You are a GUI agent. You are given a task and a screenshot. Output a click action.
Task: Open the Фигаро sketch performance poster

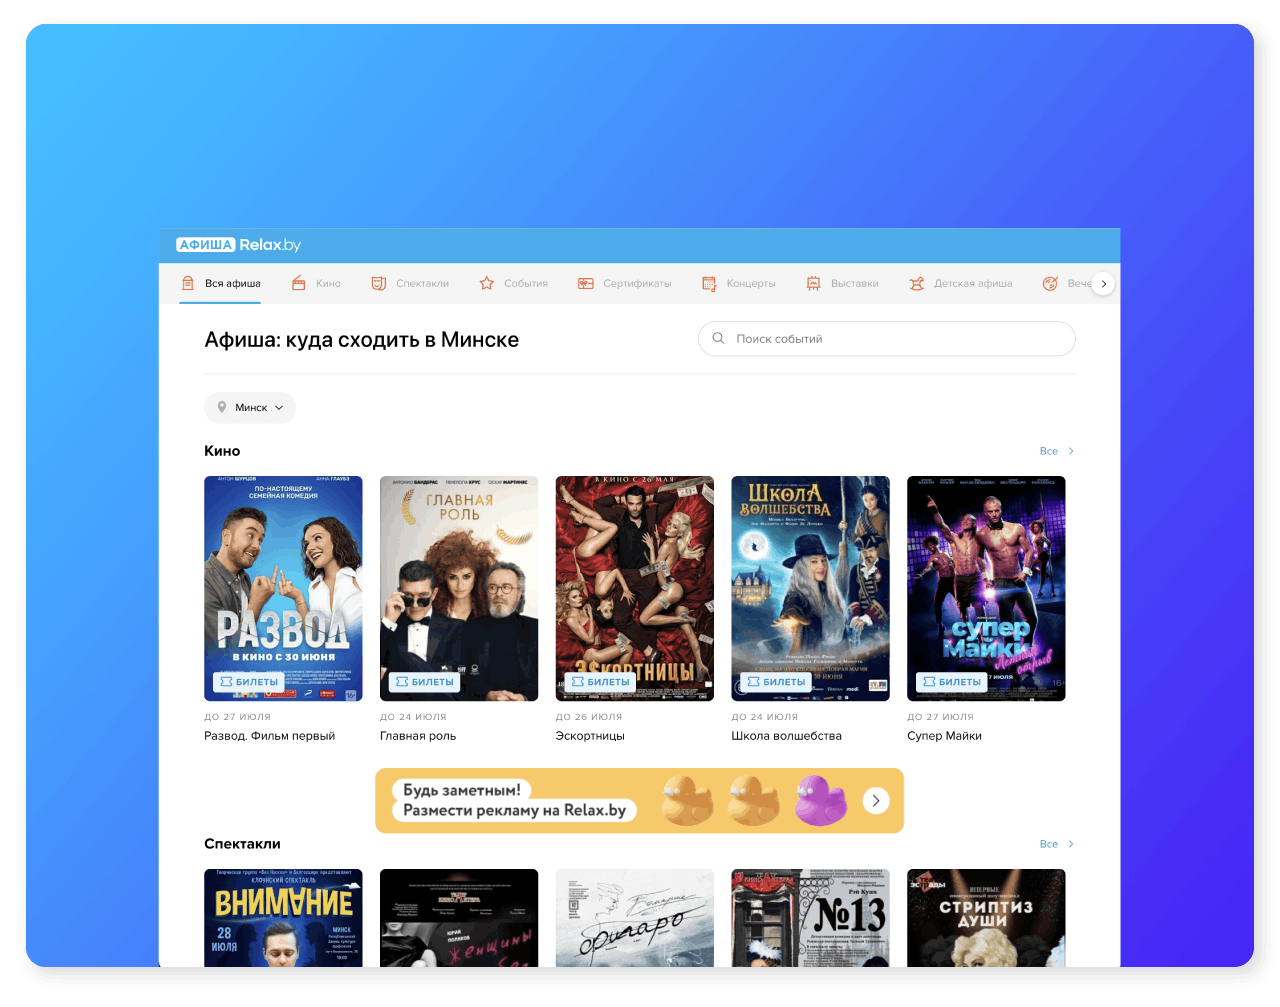[x=635, y=918]
